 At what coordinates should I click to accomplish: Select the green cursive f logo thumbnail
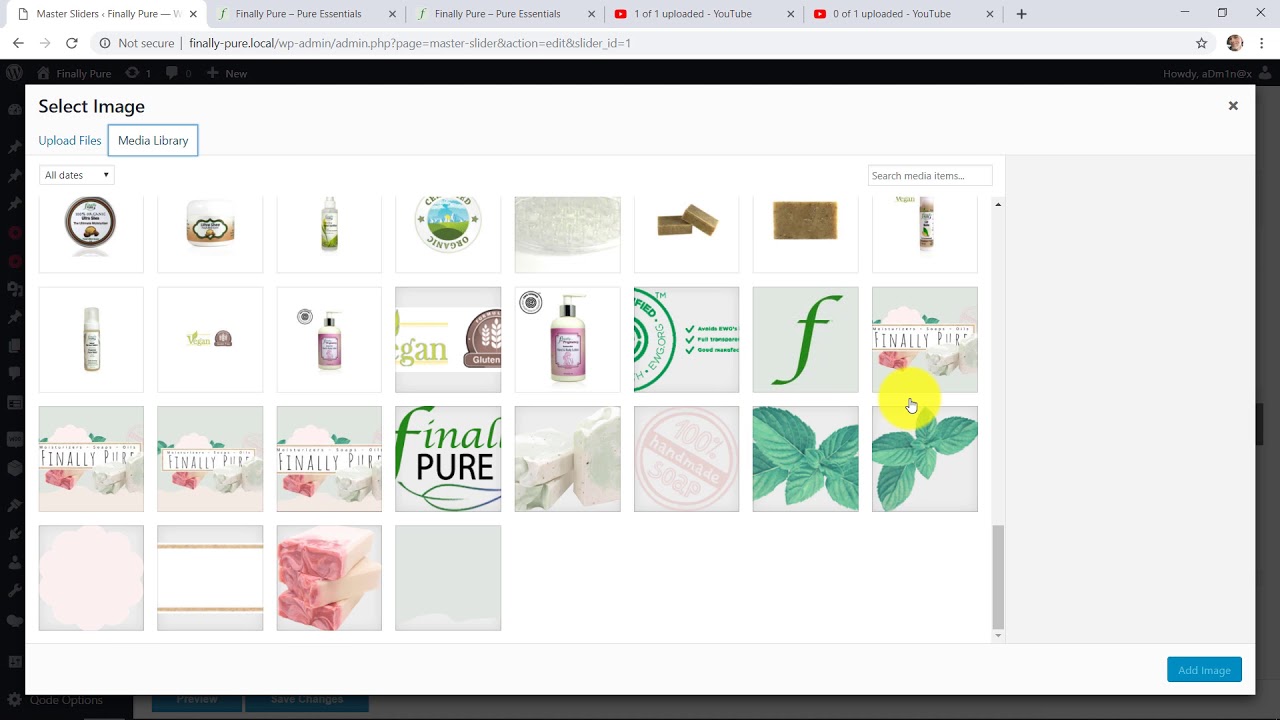(x=805, y=340)
